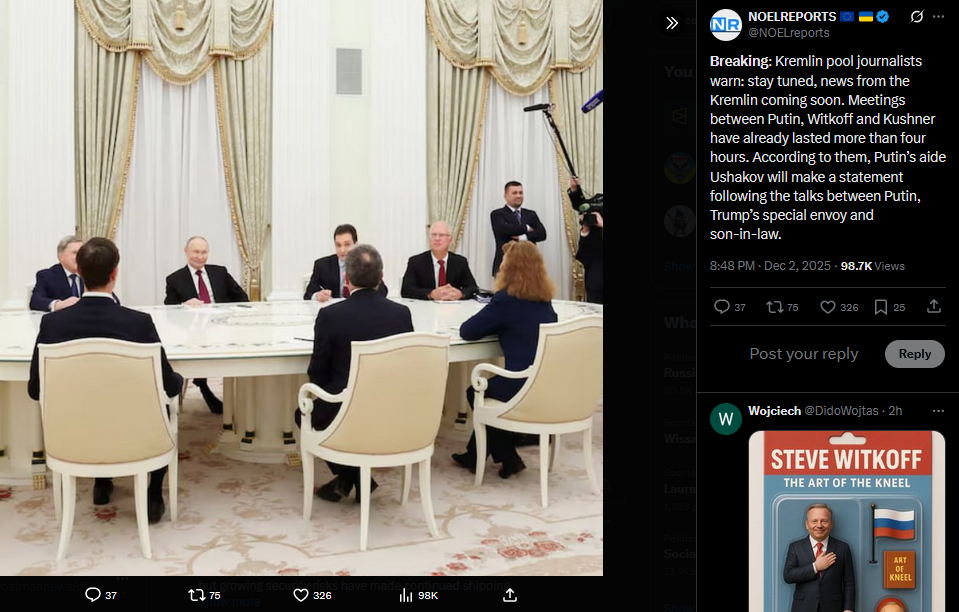This screenshot has height=612, width=959.
Task: Click the Reply button
Action: (914, 354)
